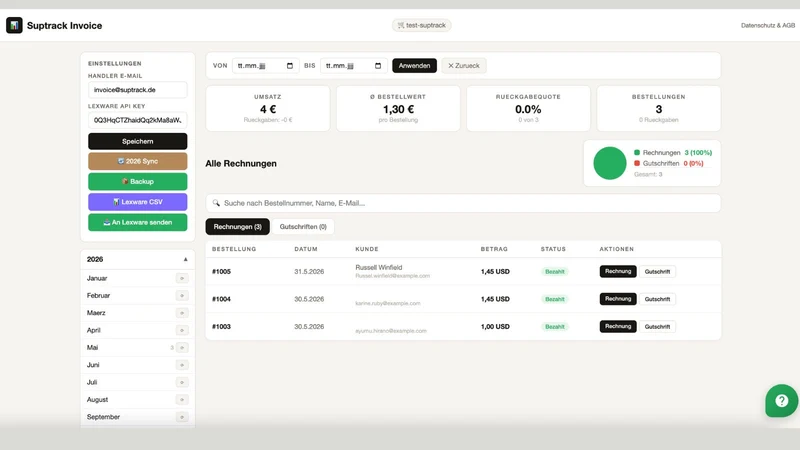Create Gutschrift for order #1005
This screenshot has width=800, height=450.
tap(657, 271)
